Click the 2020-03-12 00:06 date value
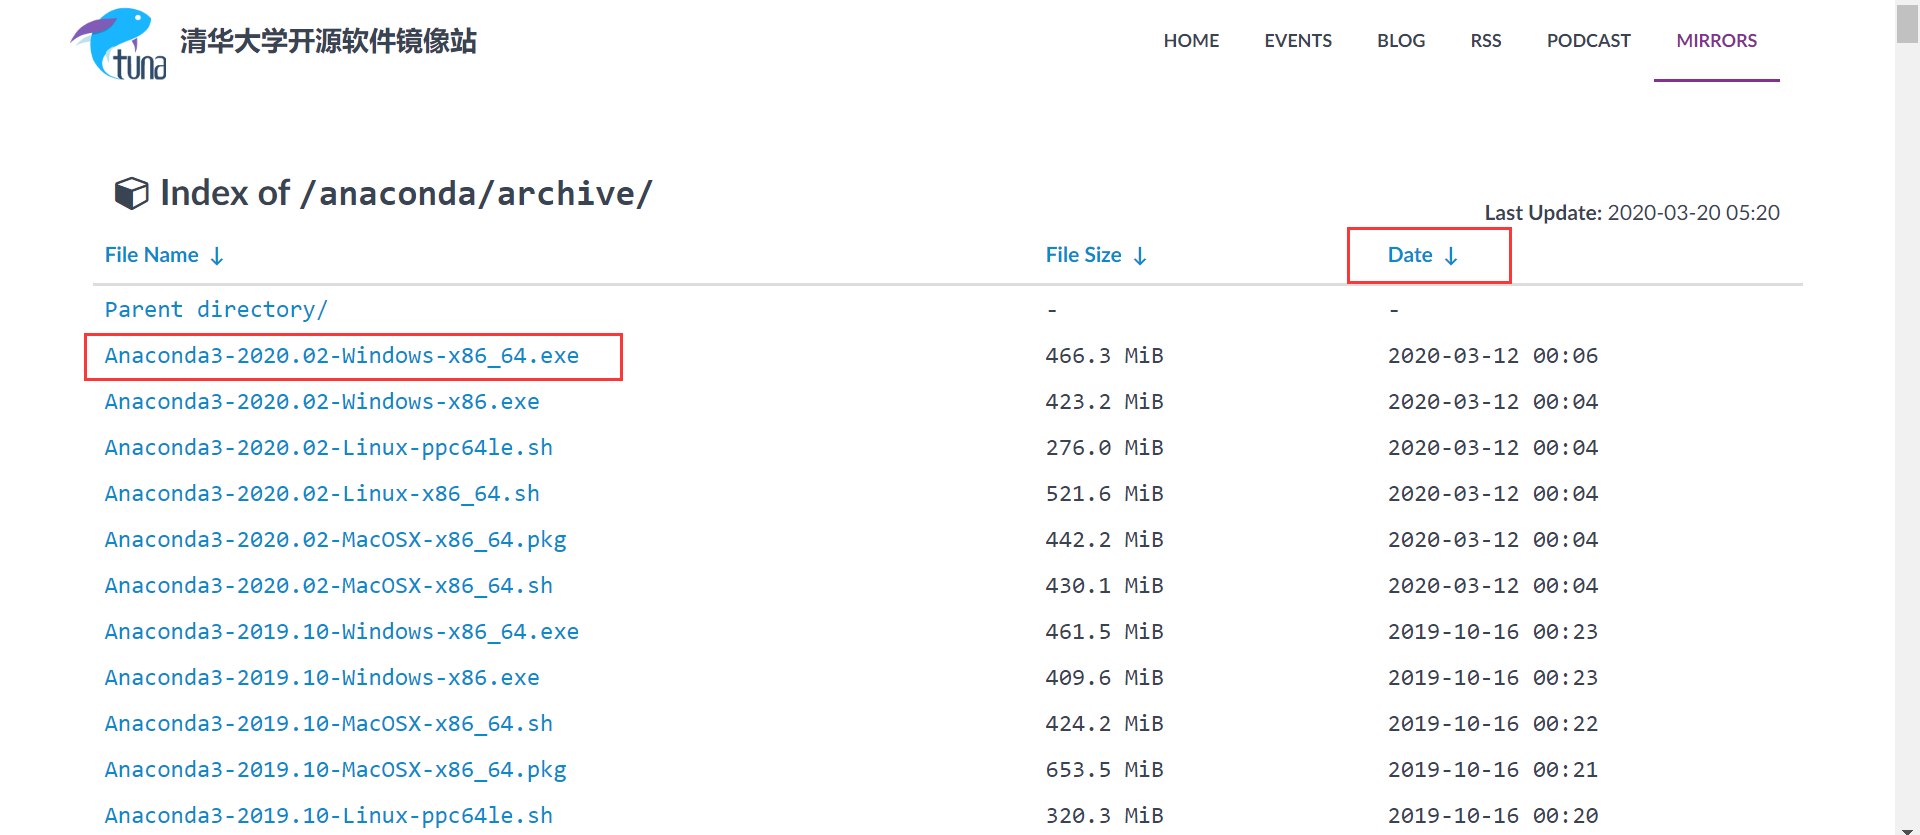Viewport: 1920px width, 835px height. tap(1493, 356)
